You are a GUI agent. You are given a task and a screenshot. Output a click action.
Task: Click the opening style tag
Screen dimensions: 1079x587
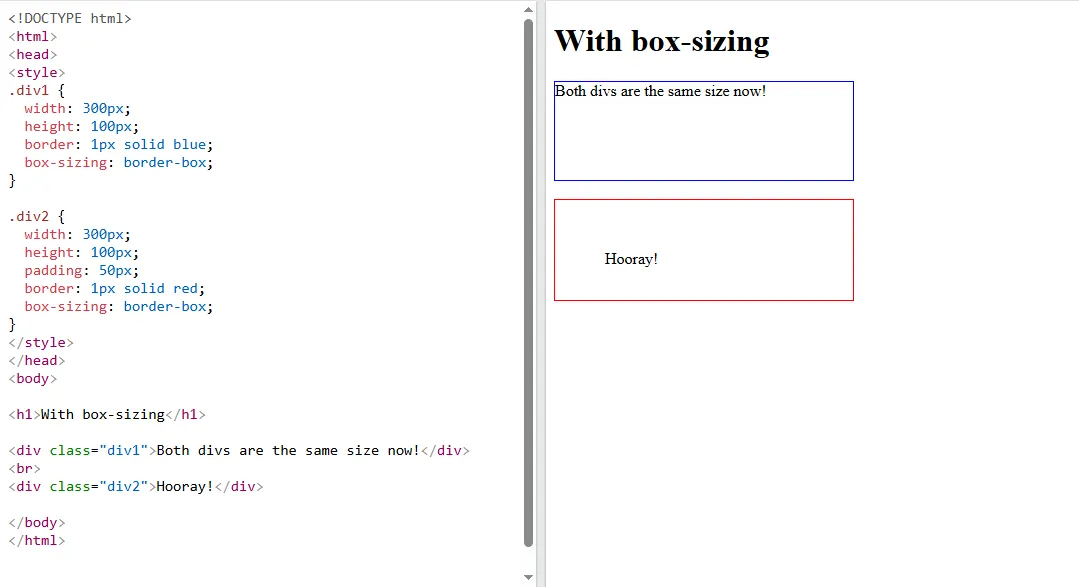36,71
